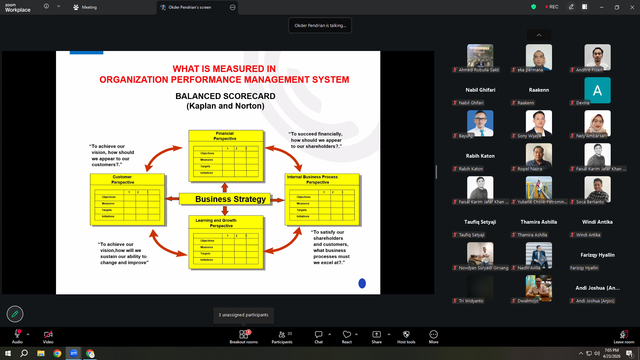Image resolution: width=640 pixels, height=360 pixels.
Task: Open Host tools shield menu
Action: [406, 337]
